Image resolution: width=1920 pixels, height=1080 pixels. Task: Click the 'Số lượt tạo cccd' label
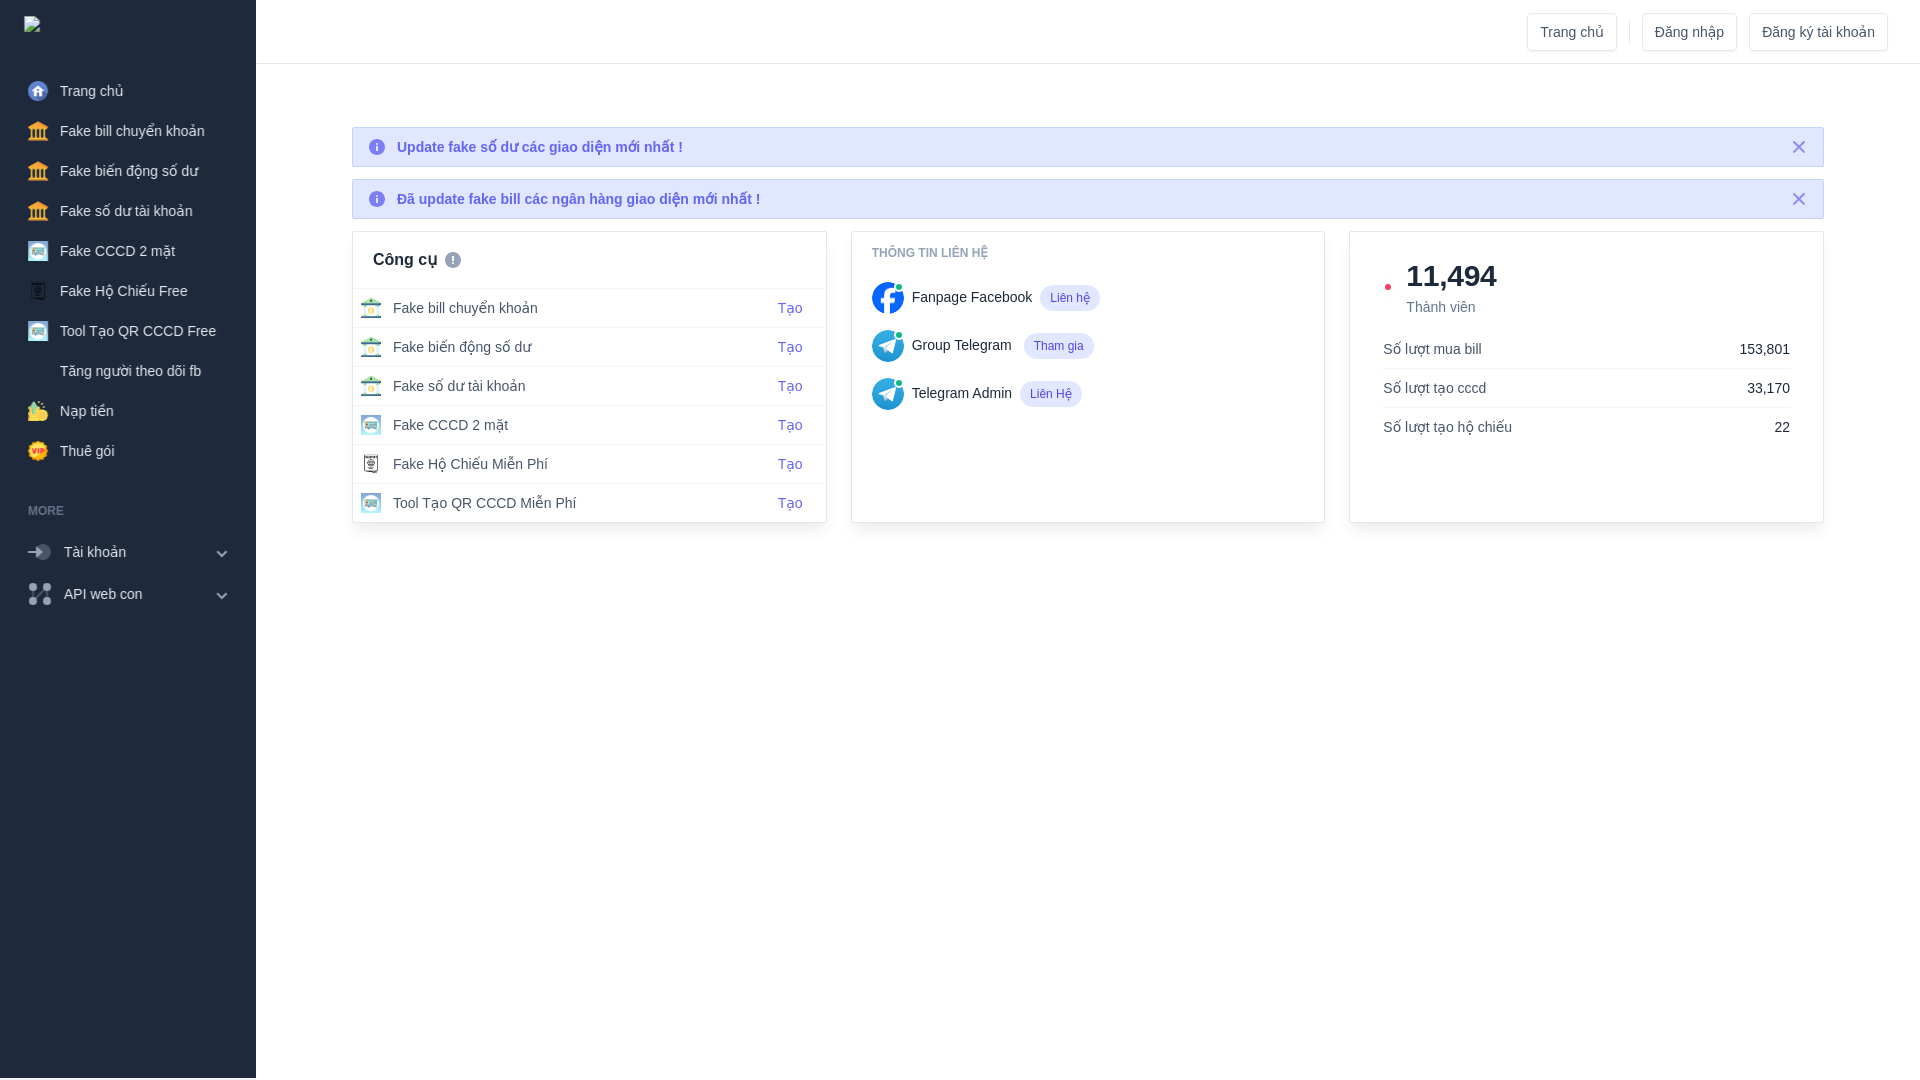coord(1435,388)
